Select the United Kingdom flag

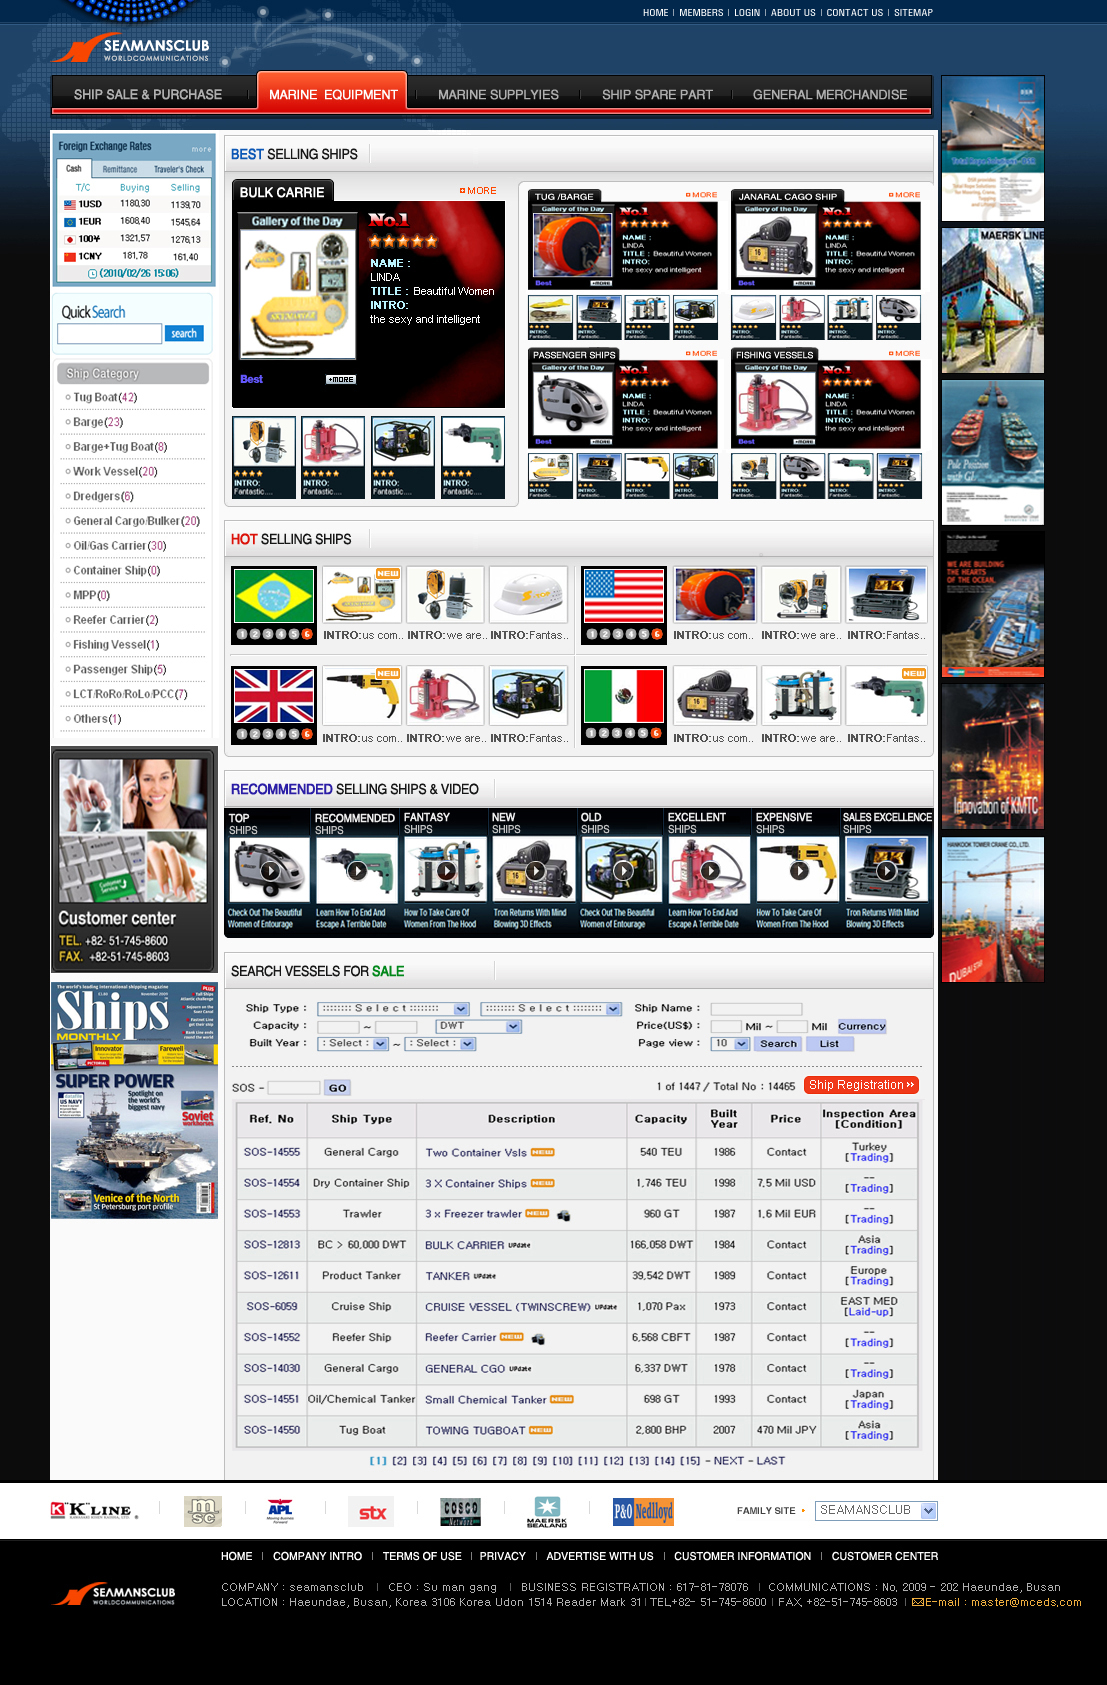(273, 696)
